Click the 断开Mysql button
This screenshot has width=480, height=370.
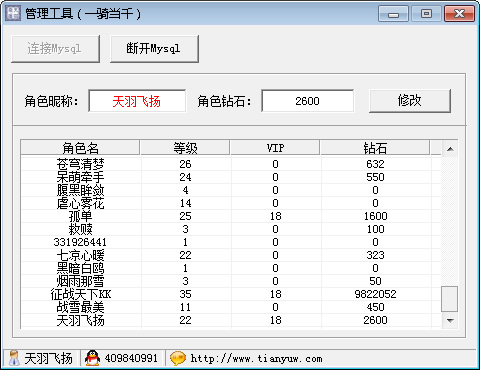click(x=154, y=49)
